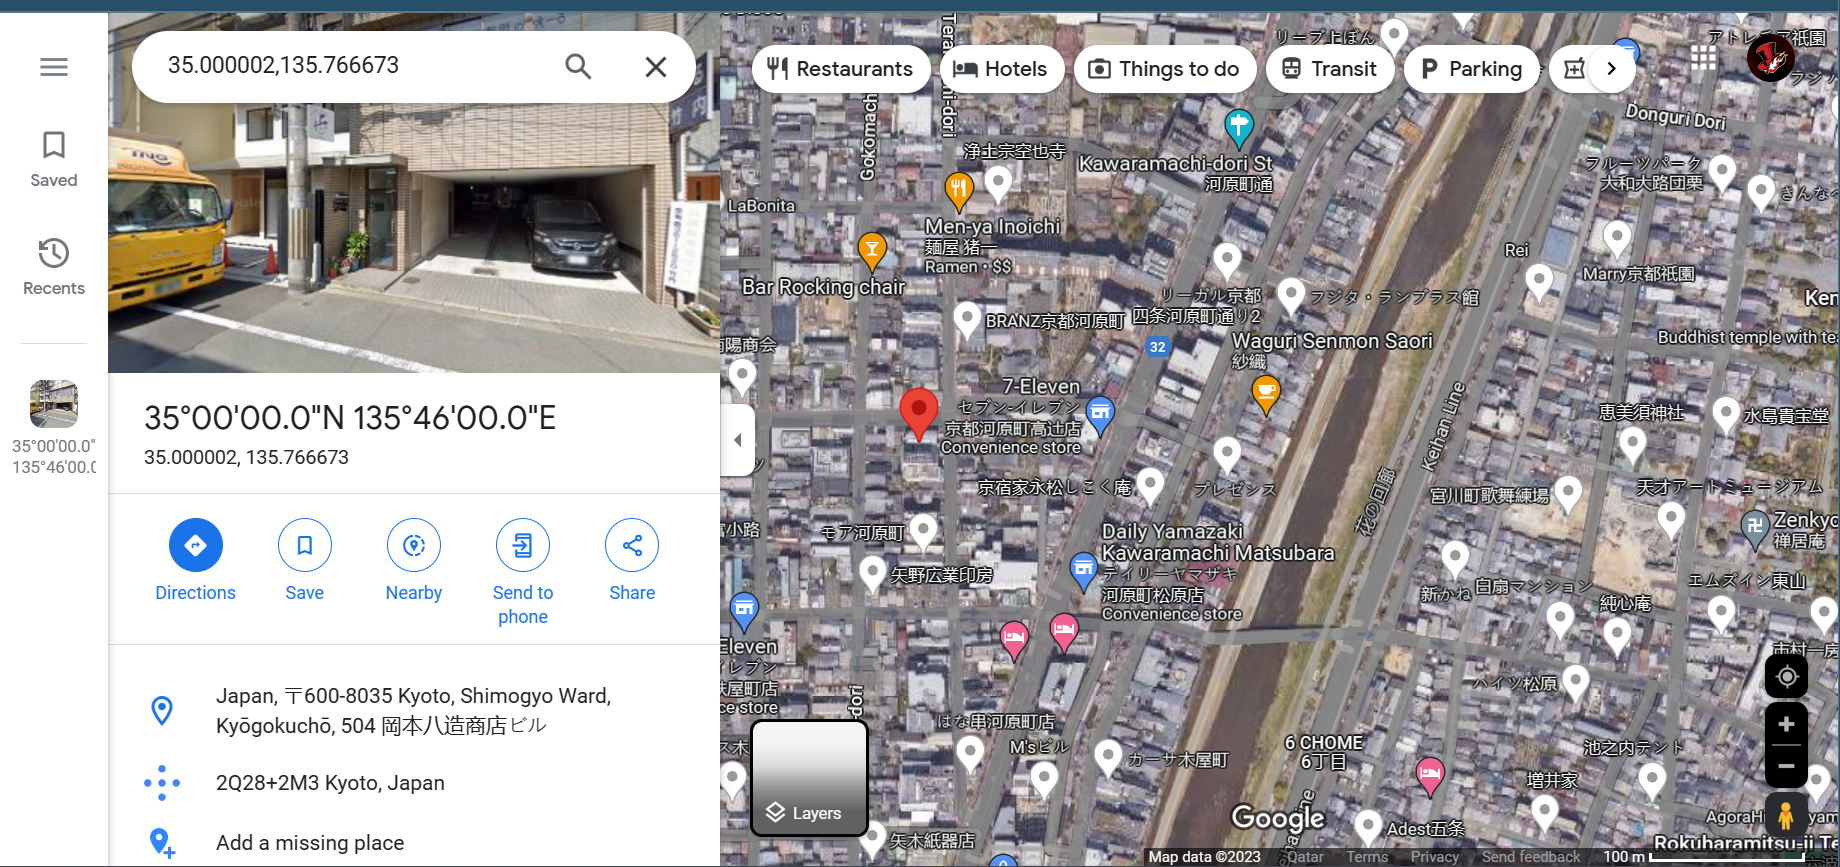Show more filter chips arrow

pyautogui.click(x=1611, y=69)
